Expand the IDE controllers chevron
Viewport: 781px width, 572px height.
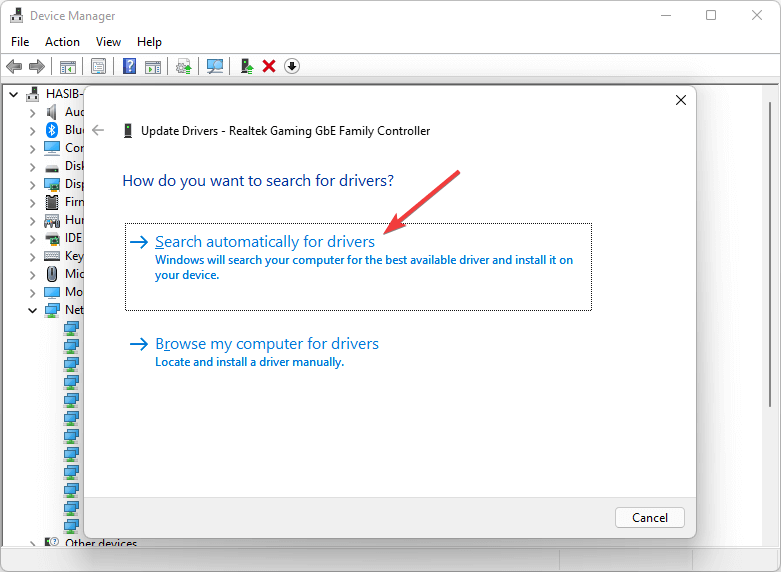point(32,239)
